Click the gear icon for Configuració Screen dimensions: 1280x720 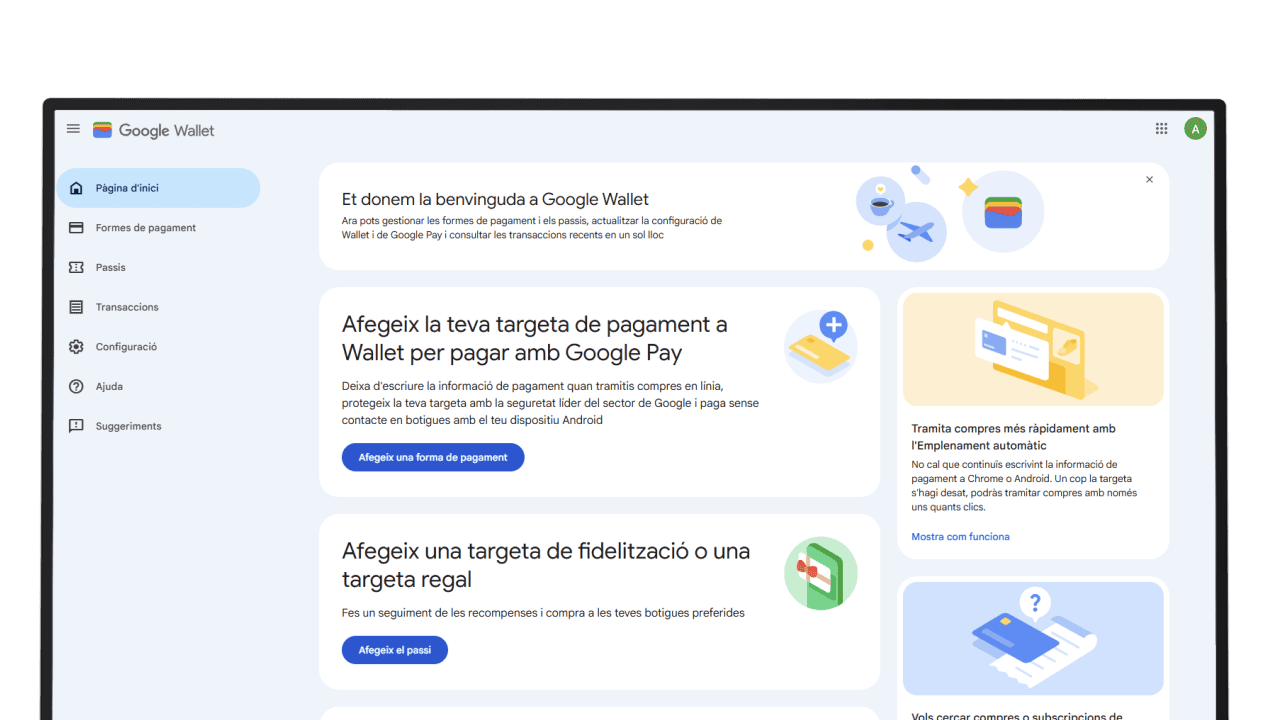76,347
